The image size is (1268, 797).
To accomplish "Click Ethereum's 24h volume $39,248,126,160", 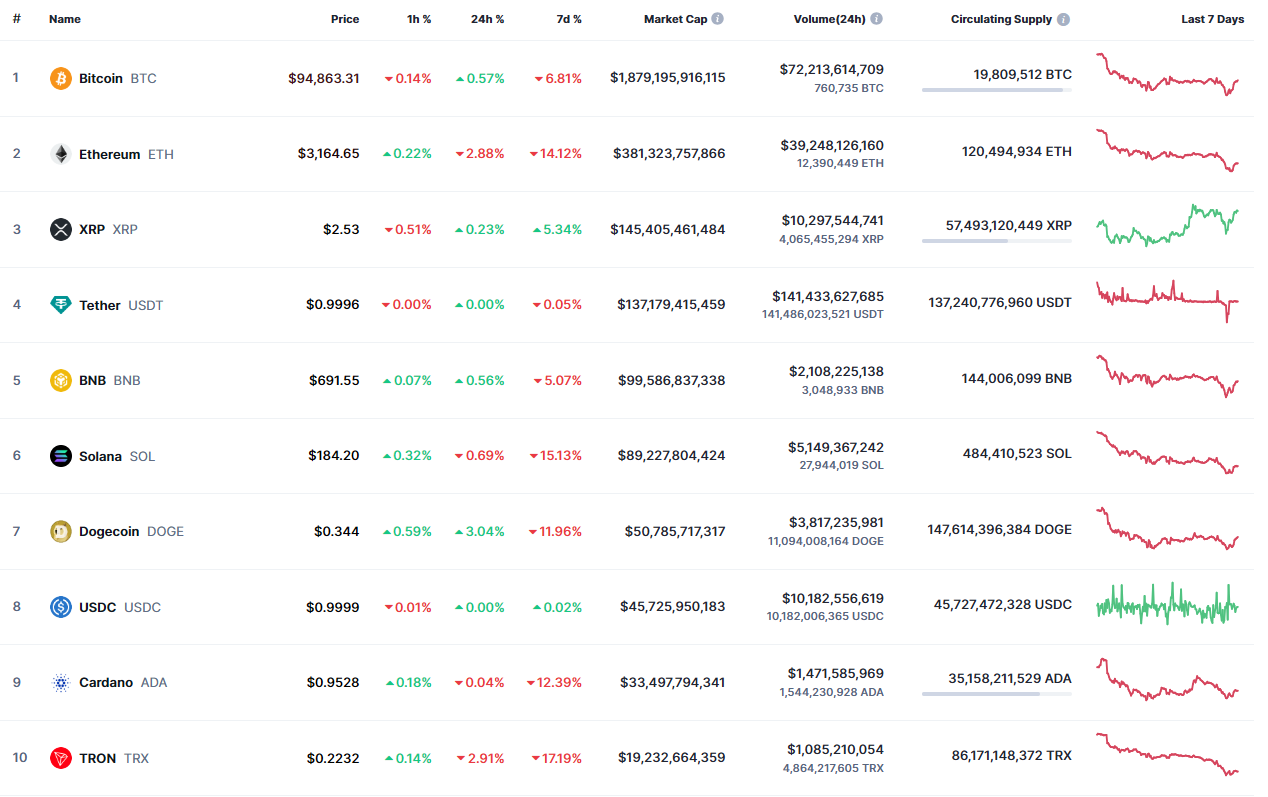I will click(x=832, y=145).
